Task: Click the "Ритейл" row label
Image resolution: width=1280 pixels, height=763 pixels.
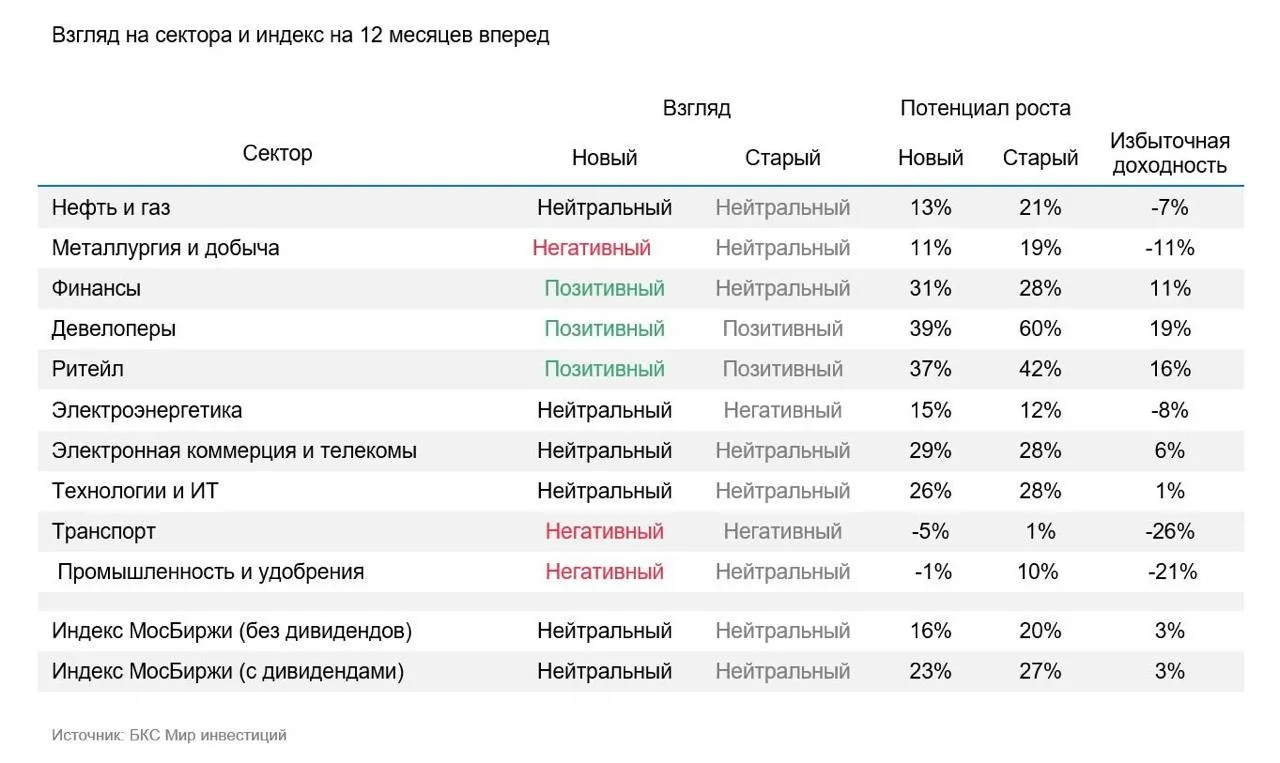Action: [87, 369]
